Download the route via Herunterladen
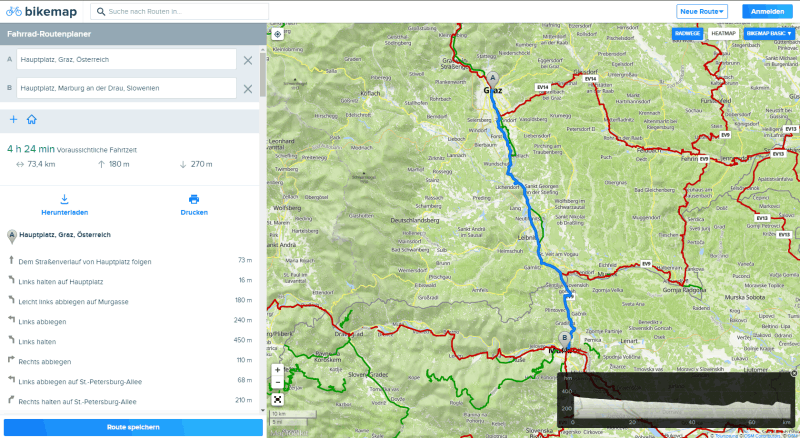The height and width of the screenshot is (438, 800). pos(65,205)
